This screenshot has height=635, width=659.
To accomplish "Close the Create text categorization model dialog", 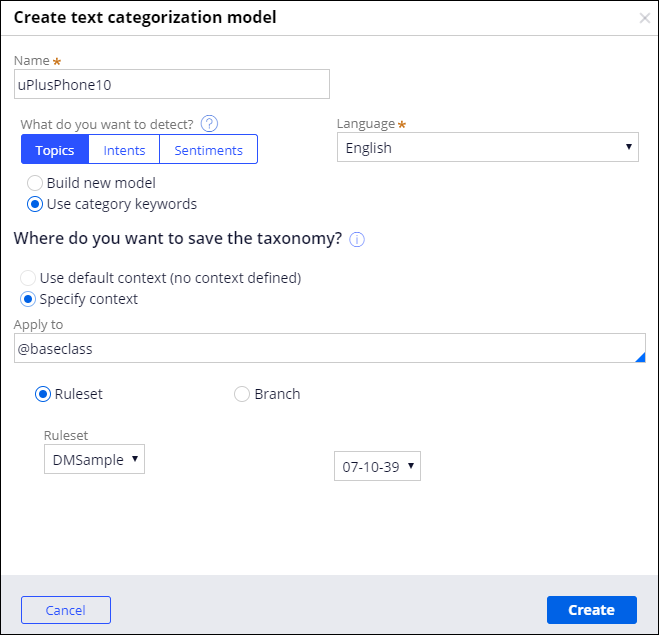I will (x=644, y=18).
